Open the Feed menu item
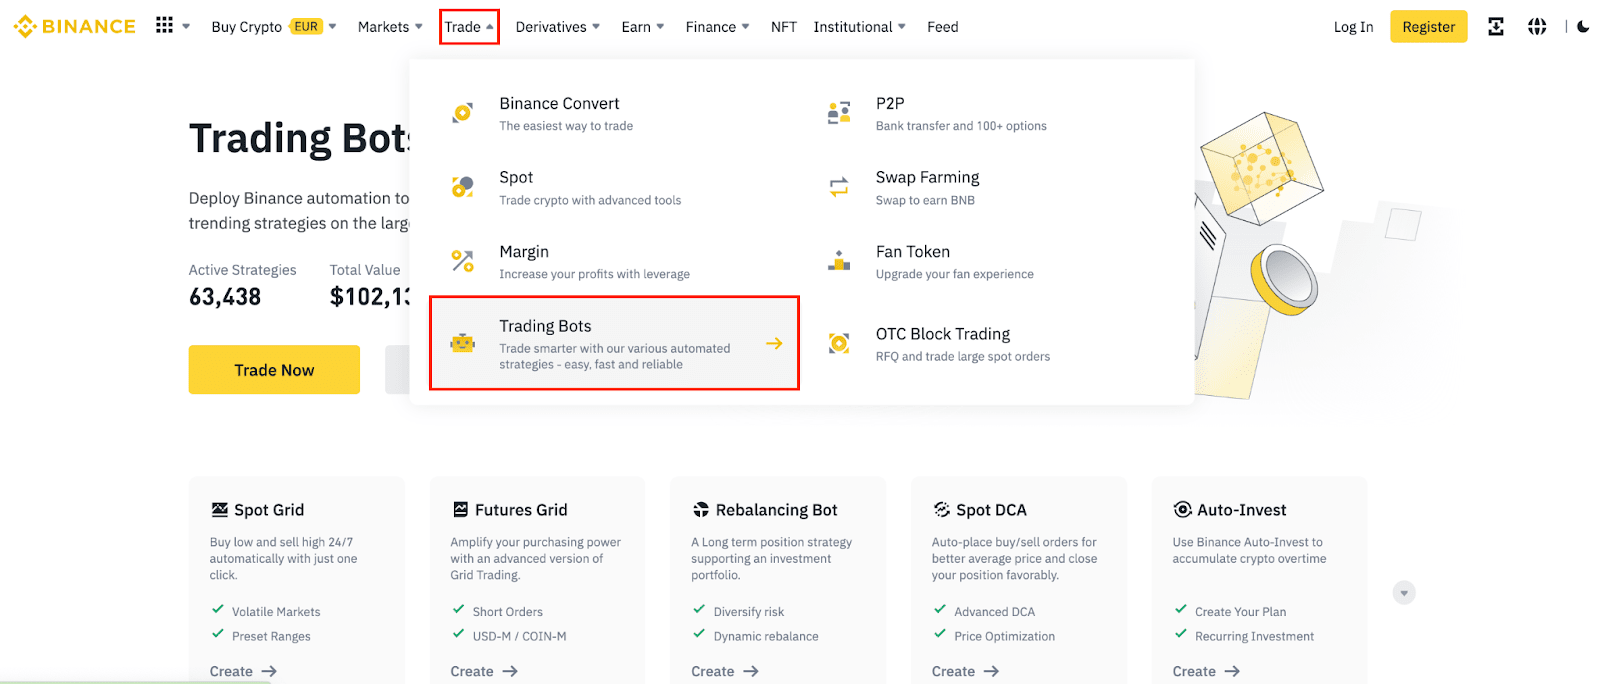 (943, 27)
